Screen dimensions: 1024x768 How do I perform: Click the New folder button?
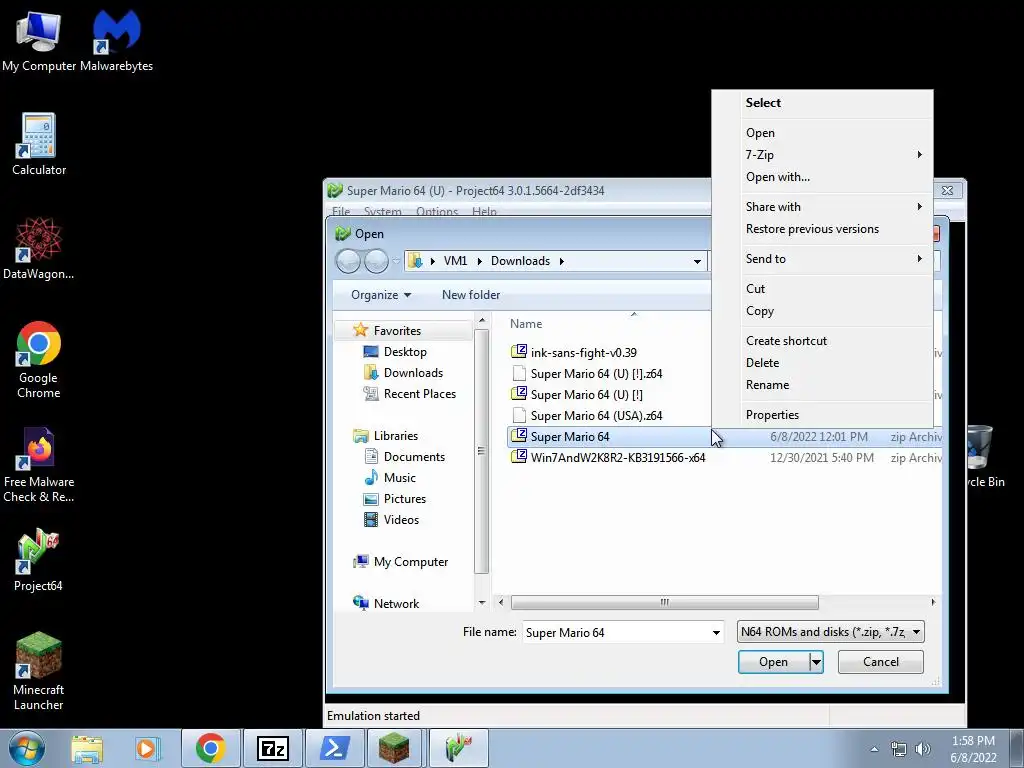(471, 295)
